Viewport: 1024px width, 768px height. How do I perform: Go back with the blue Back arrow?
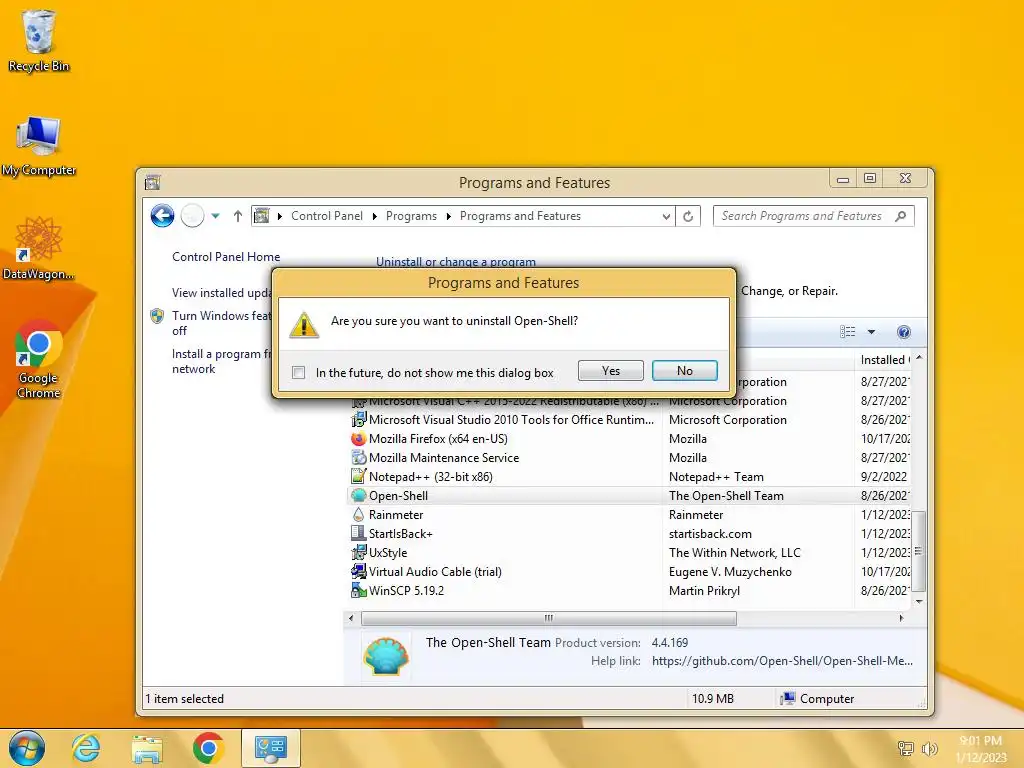click(x=162, y=216)
